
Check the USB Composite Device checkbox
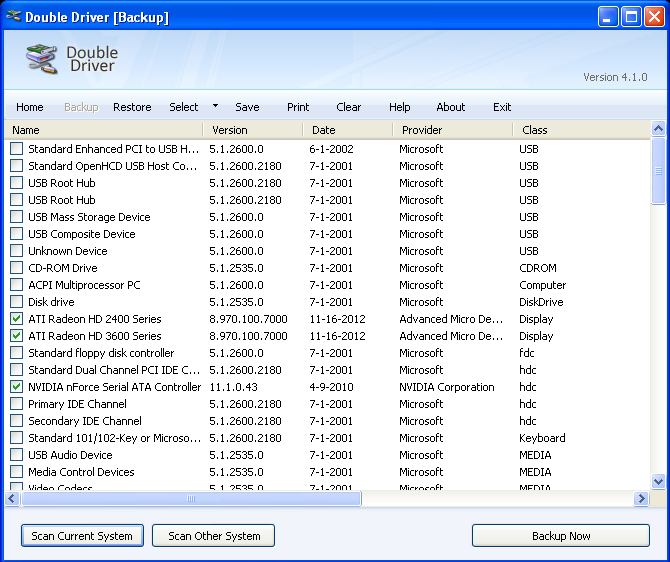16,234
